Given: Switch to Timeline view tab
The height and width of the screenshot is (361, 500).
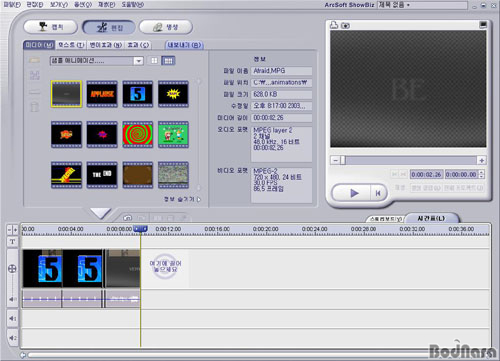Looking at the screenshot, I should click(431, 218).
